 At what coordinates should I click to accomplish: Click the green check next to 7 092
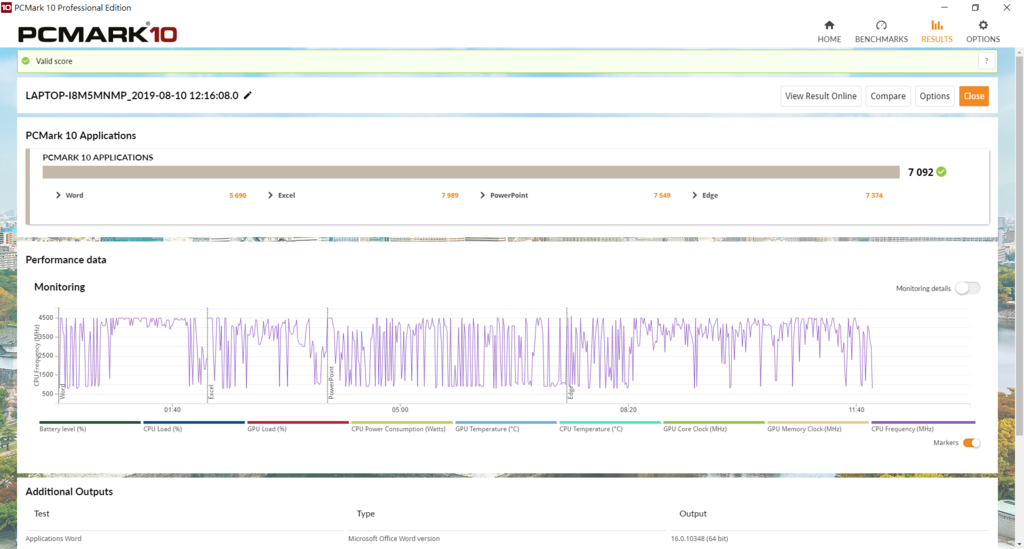point(941,172)
